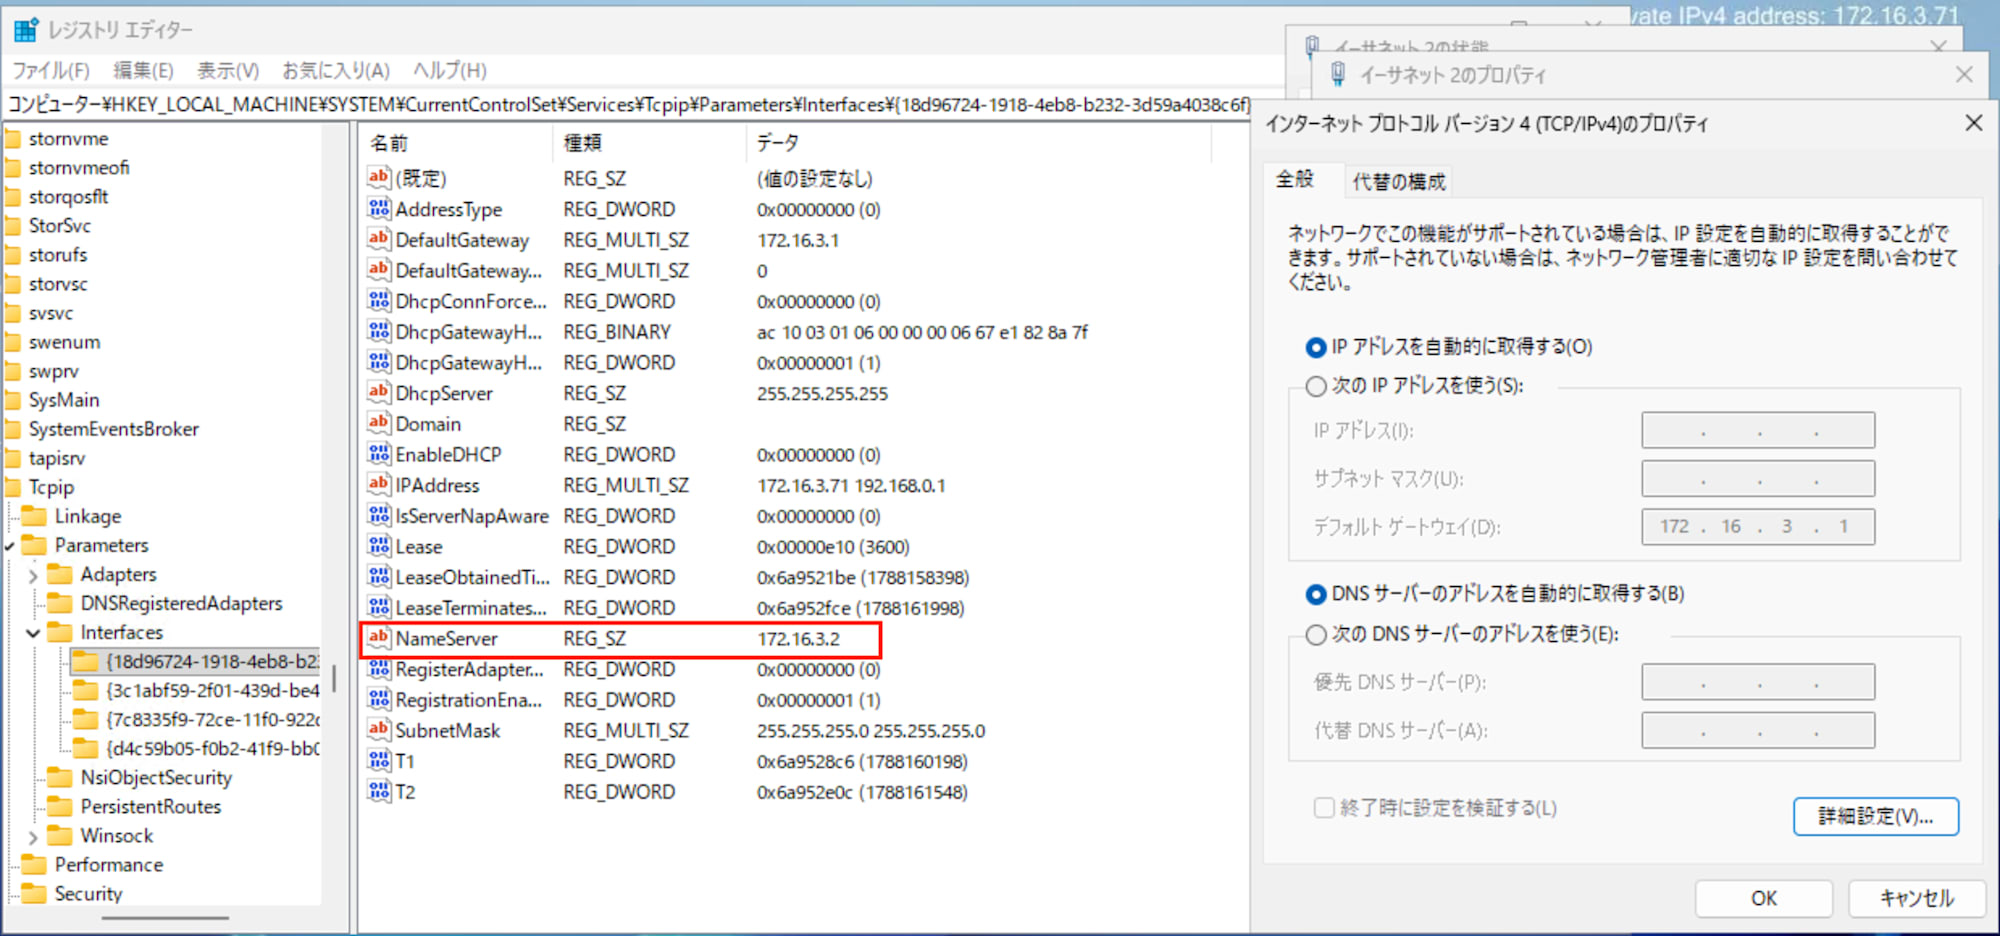The image size is (2000, 936).
Task: Click the データ column header
Action: point(978,143)
